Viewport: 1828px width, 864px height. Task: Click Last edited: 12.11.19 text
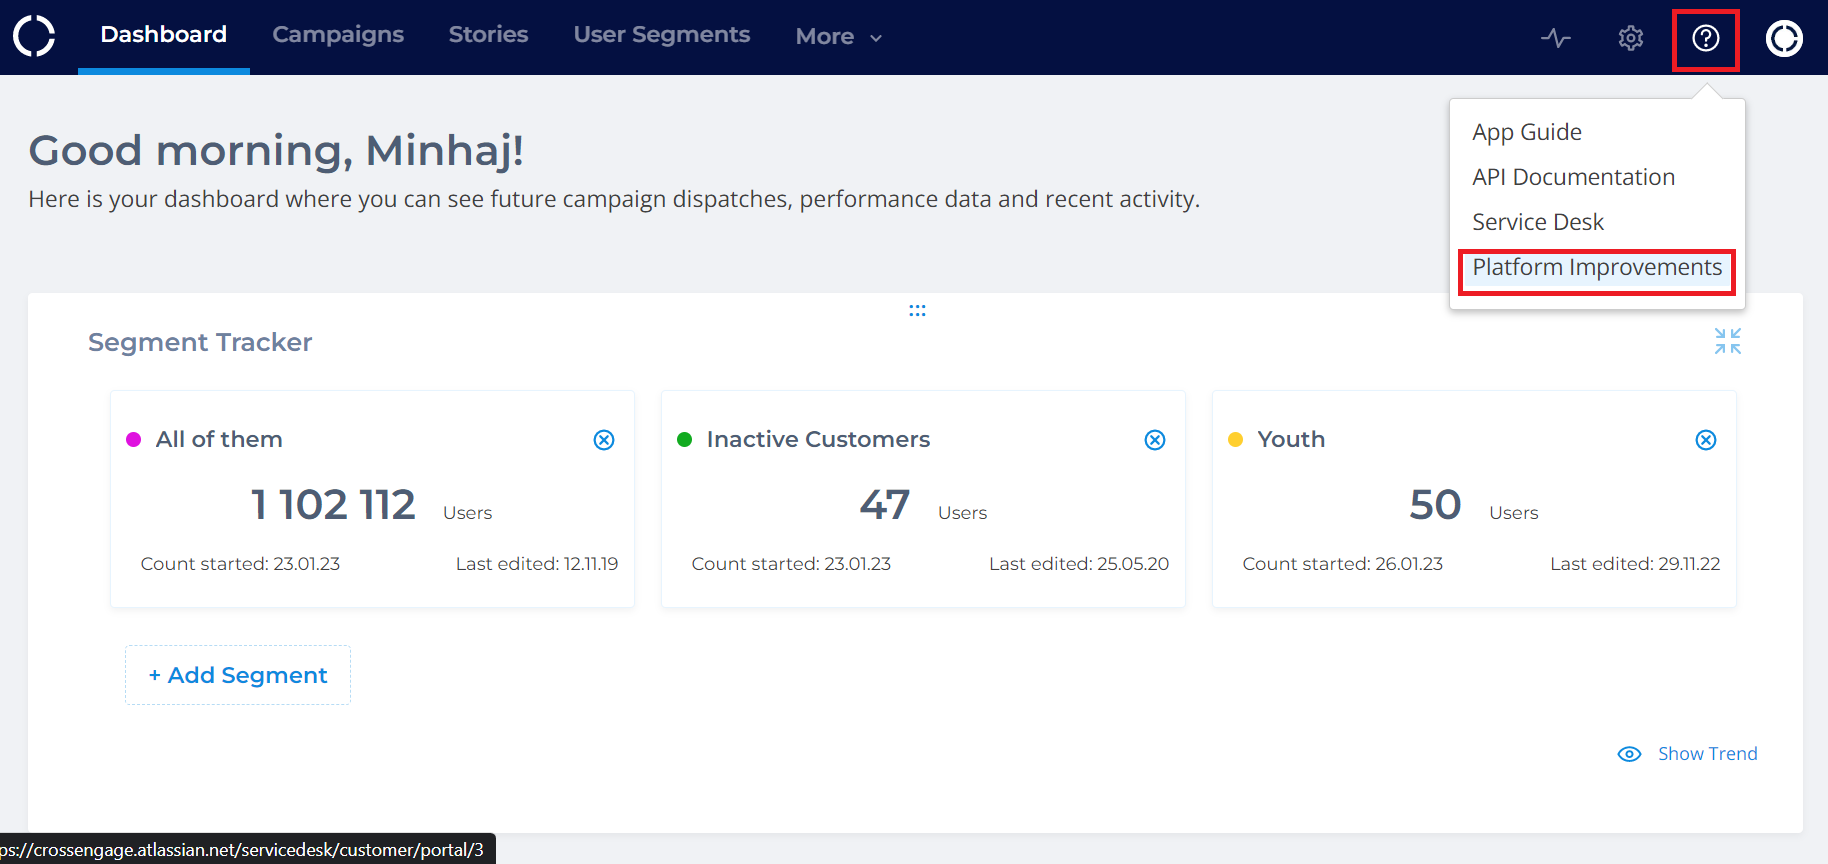[x=537, y=564]
